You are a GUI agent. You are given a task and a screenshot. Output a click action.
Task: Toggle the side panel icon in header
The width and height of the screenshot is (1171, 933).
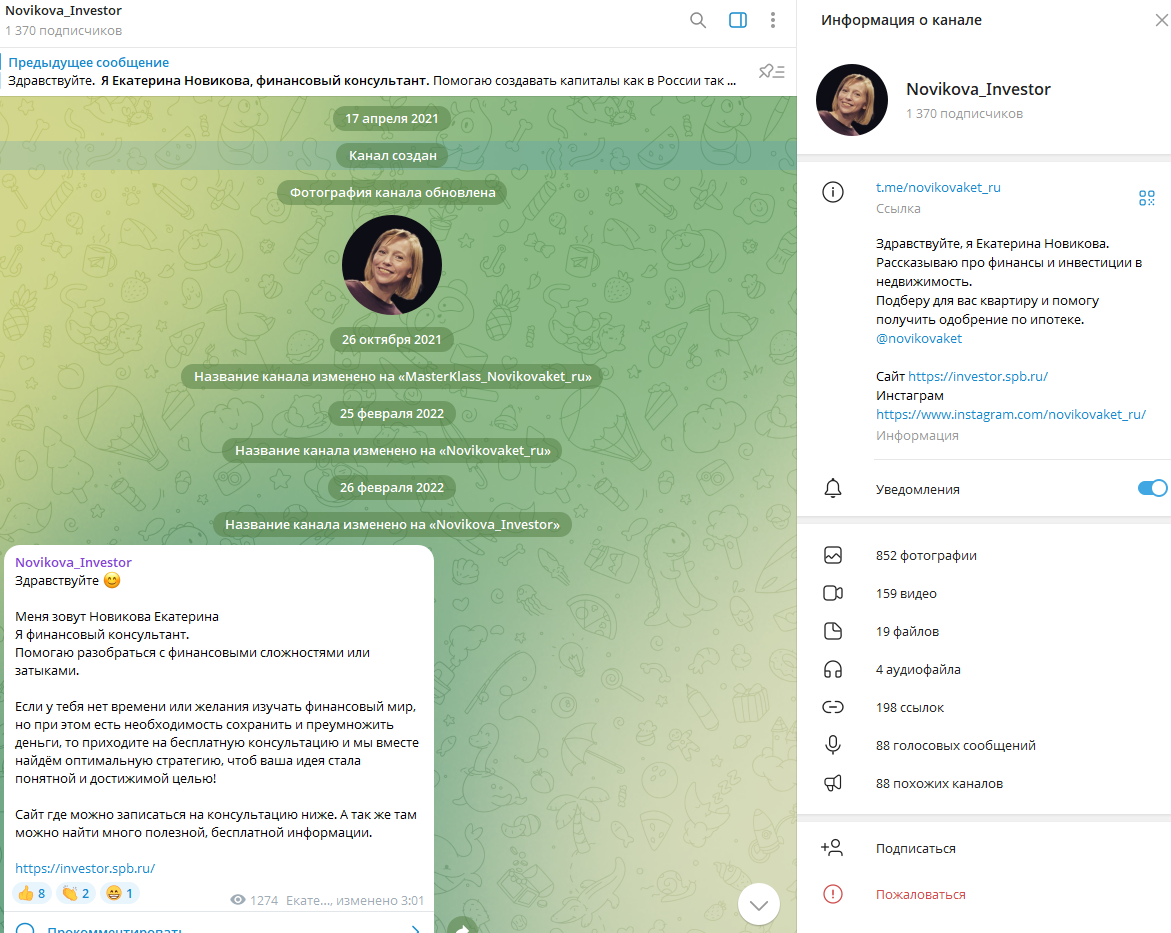tap(738, 20)
